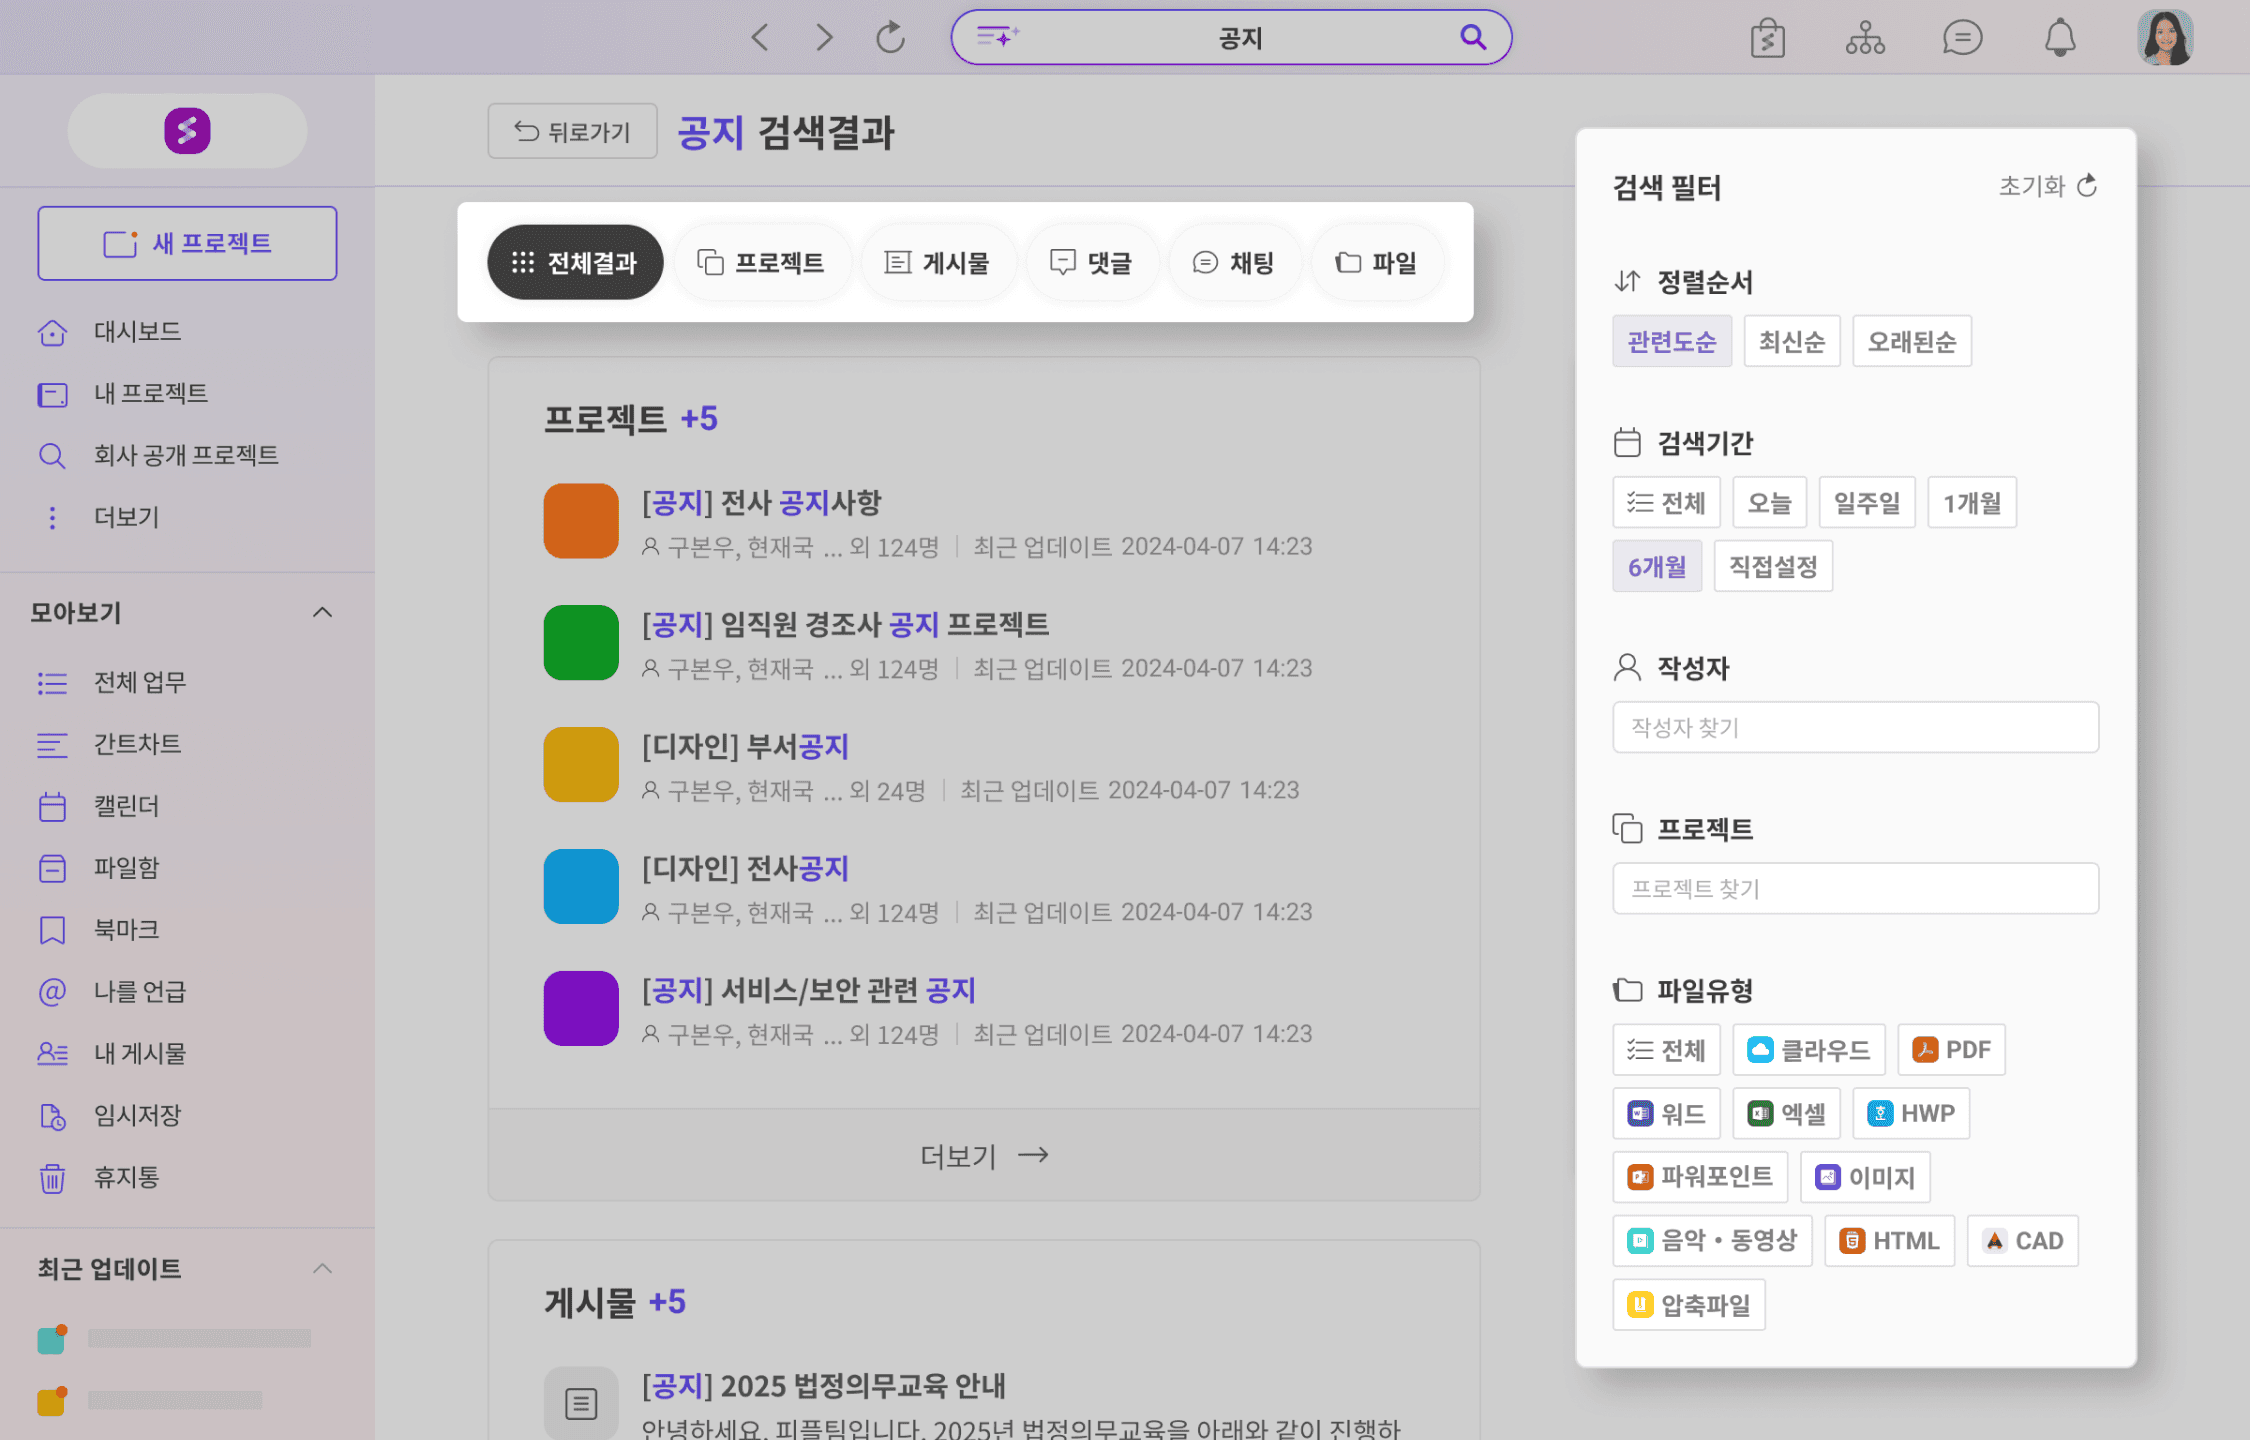2250x1440 pixels.
Task: Click the 뒤로가기 back button
Action: [572, 131]
